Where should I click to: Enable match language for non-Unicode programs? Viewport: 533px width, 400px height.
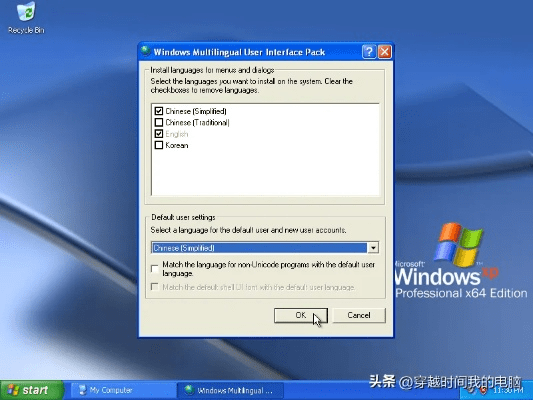[155, 269]
